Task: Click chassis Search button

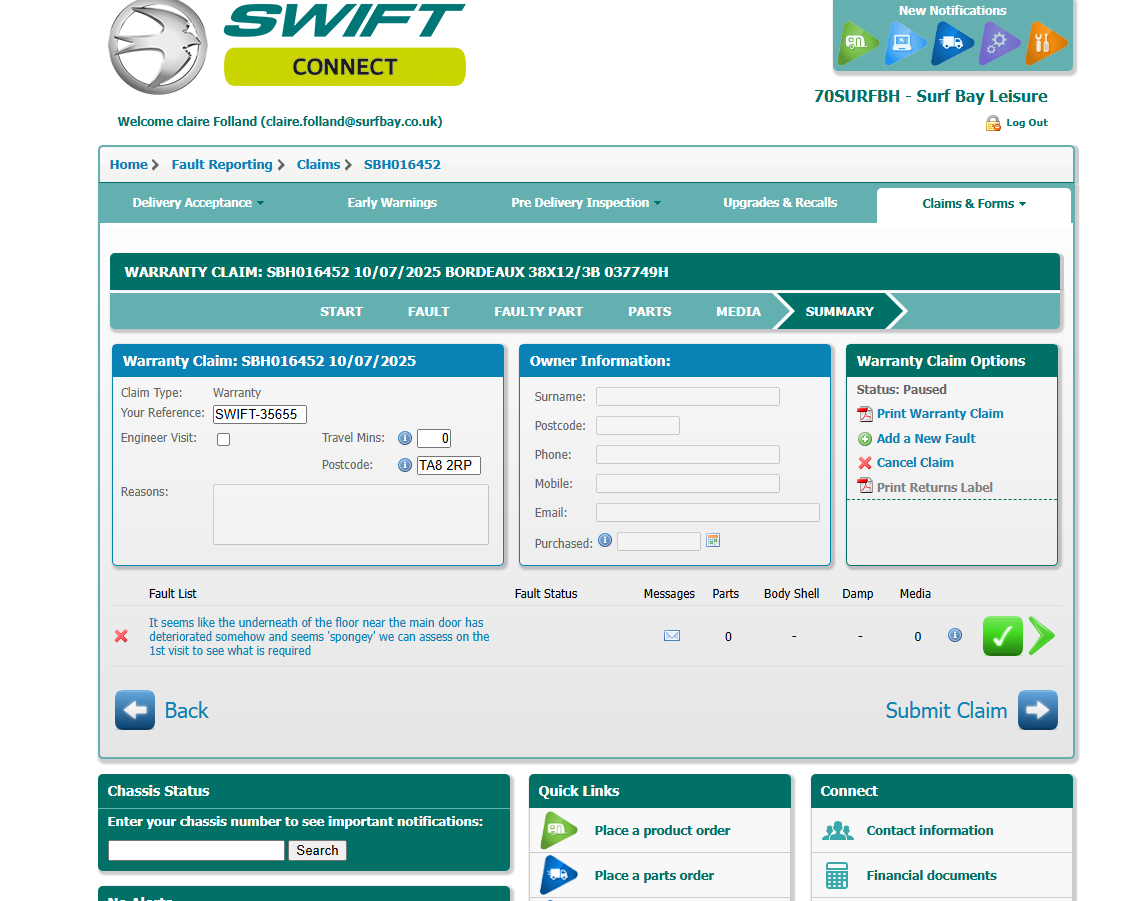Action: click(317, 850)
